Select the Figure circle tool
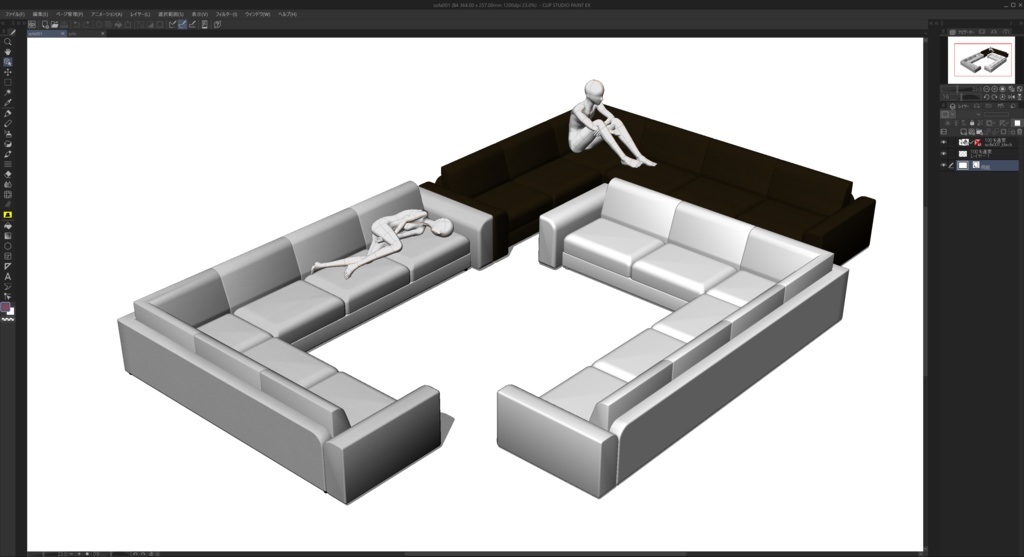The width and height of the screenshot is (1024, 557). (x=8, y=246)
